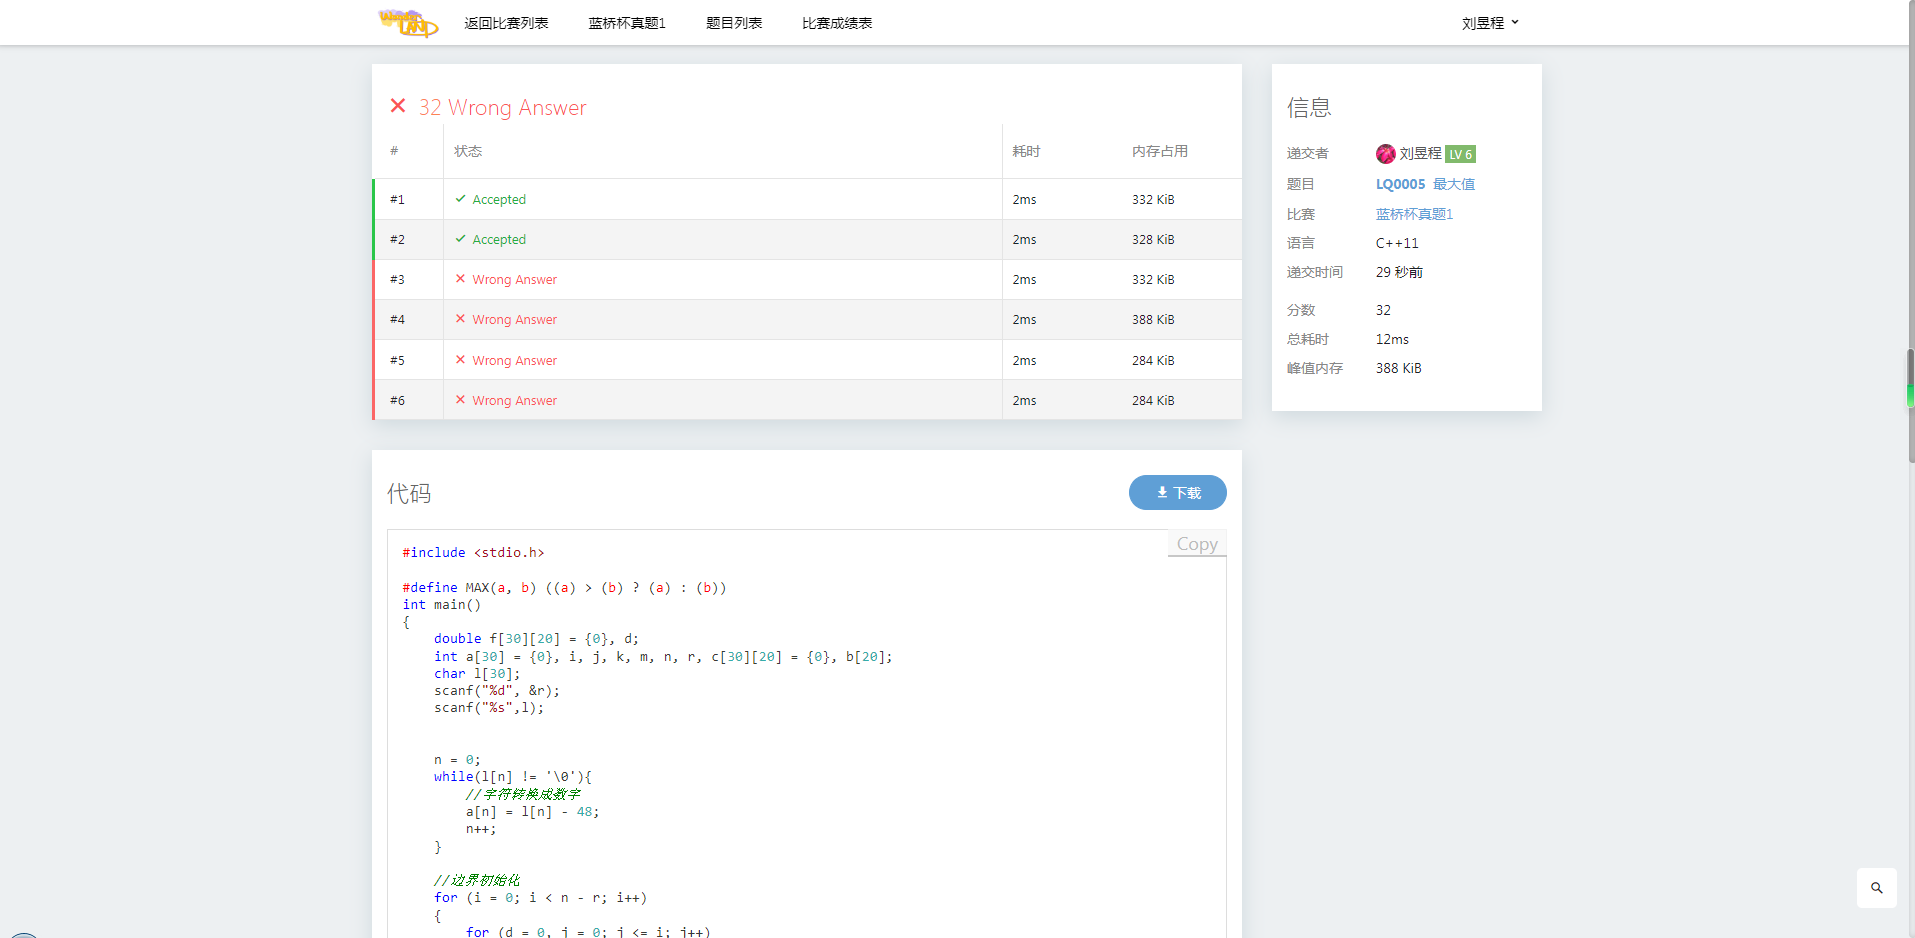1915x938 pixels.
Task: Click the 刘昱程 submitter name link
Action: pyautogui.click(x=1420, y=154)
